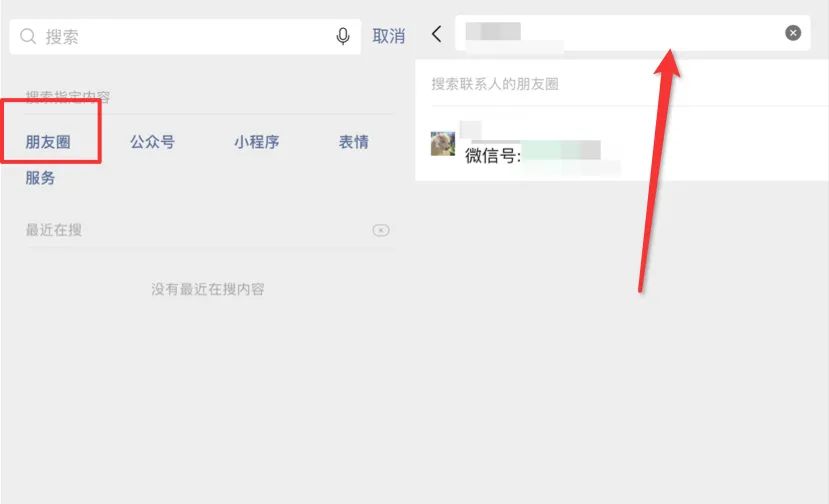Open the contact's avatar thumbnail

pyautogui.click(x=443, y=143)
